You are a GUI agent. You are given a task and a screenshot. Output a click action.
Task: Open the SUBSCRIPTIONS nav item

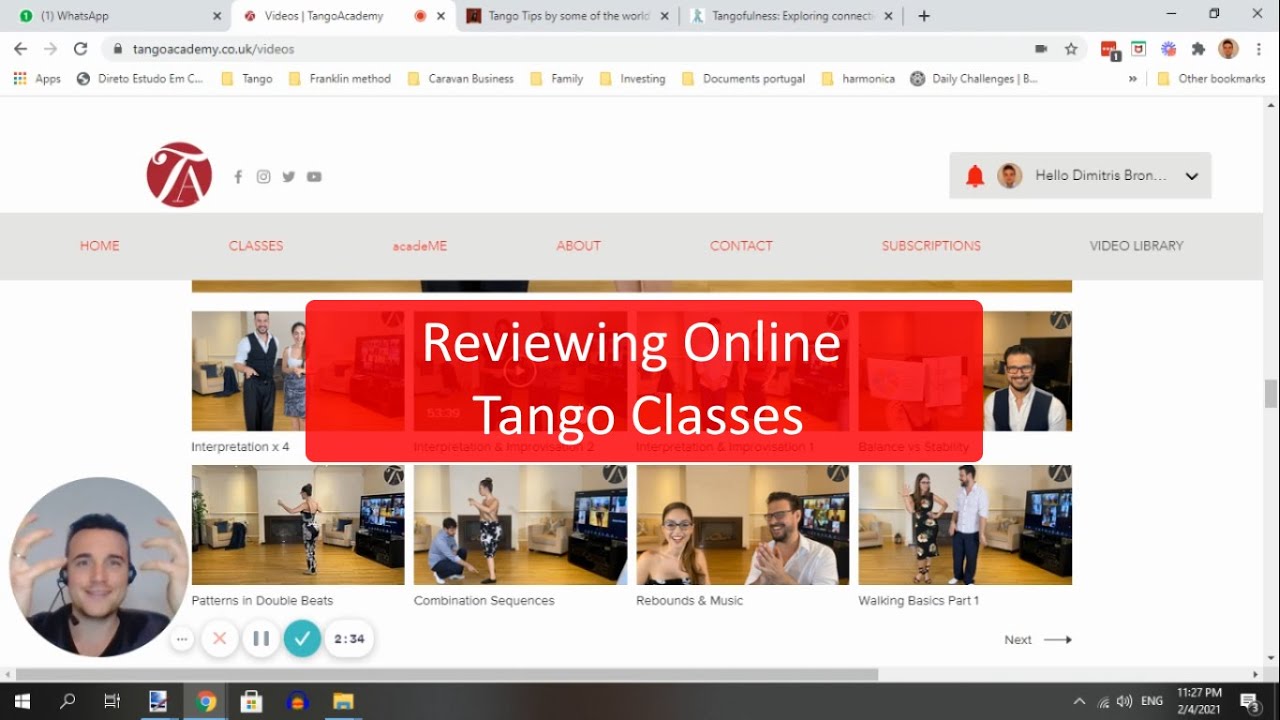[x=931, y=246]
